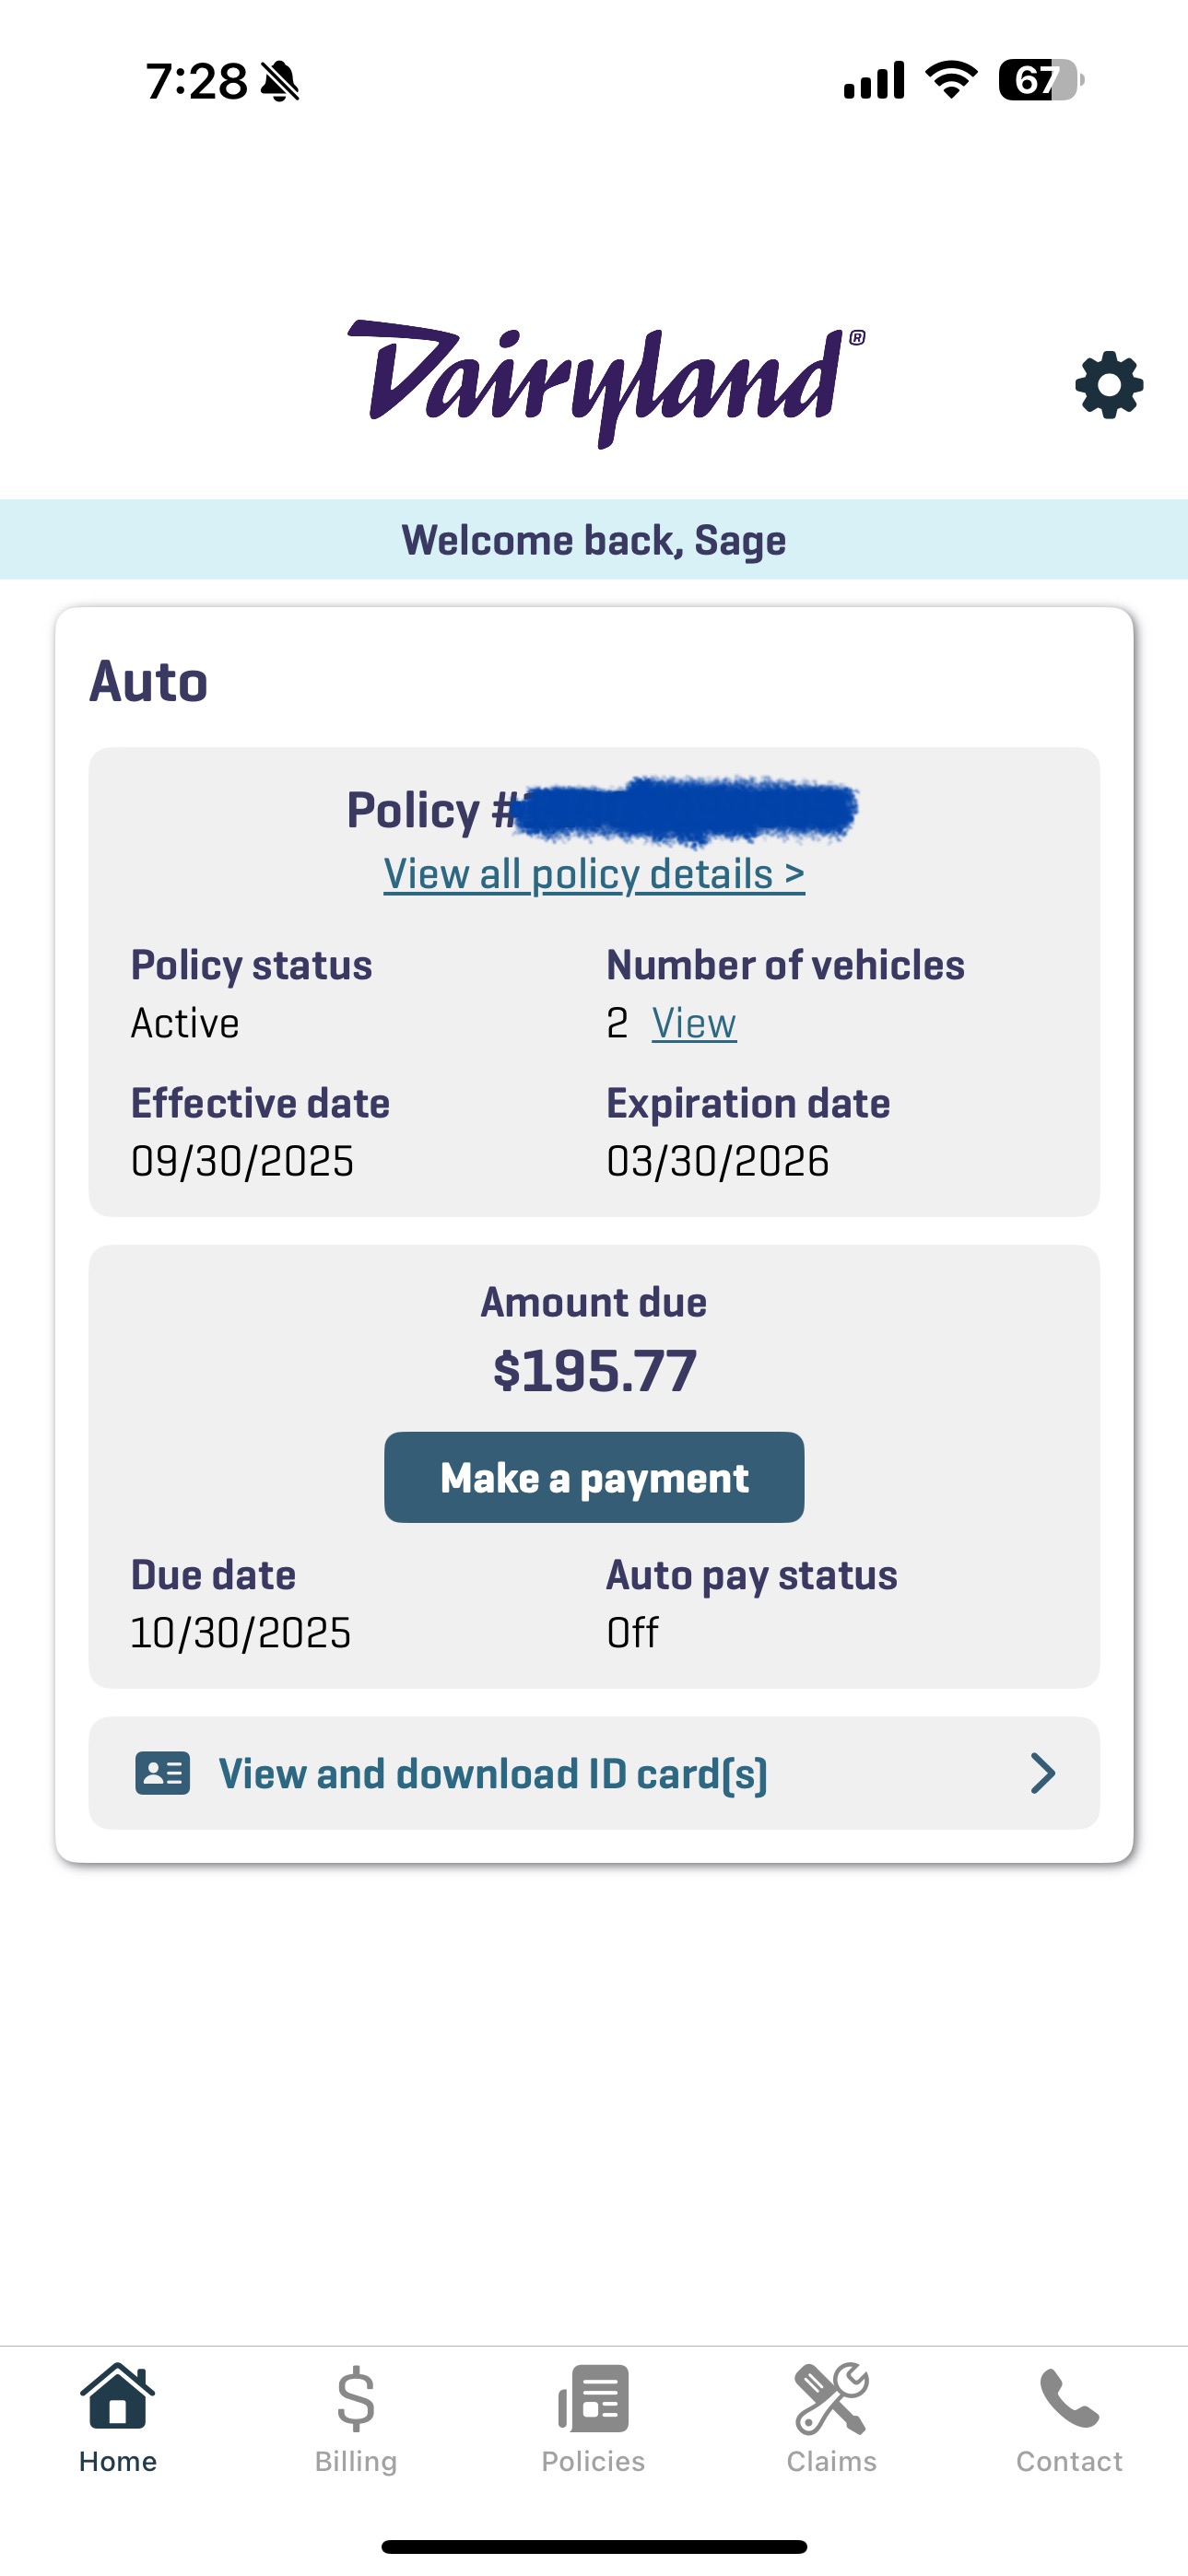Switch to the Claims tab label
The height and width of the screenshot is (2576, 1188).
(831, 2461)
